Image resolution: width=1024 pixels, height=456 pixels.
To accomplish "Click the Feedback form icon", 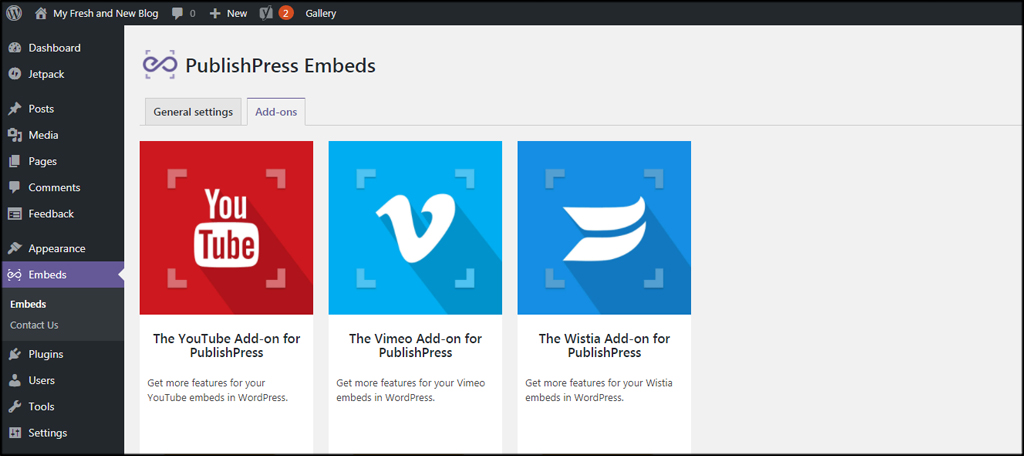I will 15,214.
